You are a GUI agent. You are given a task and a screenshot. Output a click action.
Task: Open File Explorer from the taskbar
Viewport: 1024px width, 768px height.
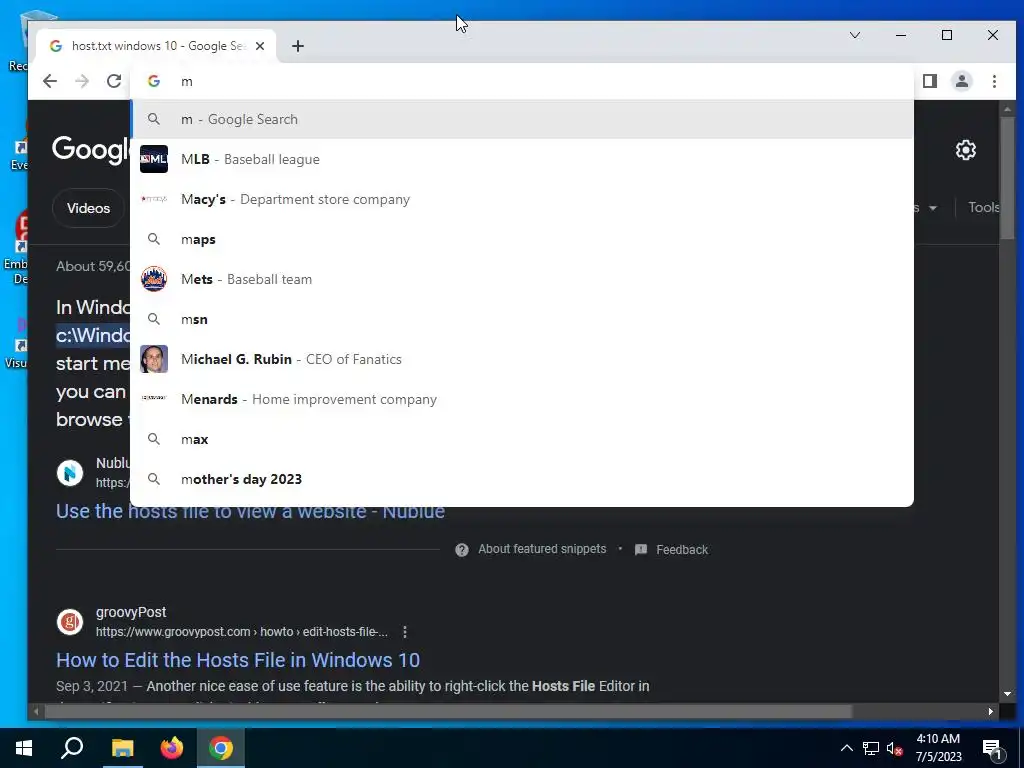122,748
